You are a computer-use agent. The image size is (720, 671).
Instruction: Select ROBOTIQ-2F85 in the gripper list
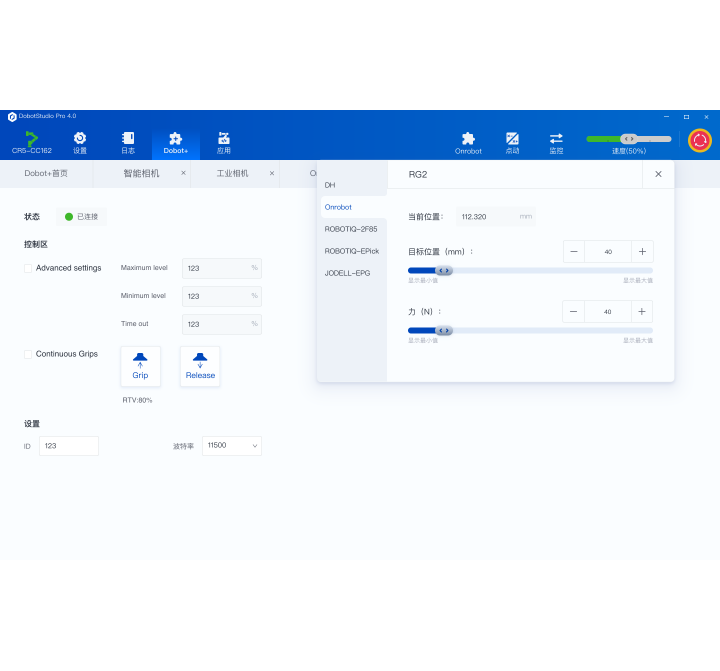351,229
